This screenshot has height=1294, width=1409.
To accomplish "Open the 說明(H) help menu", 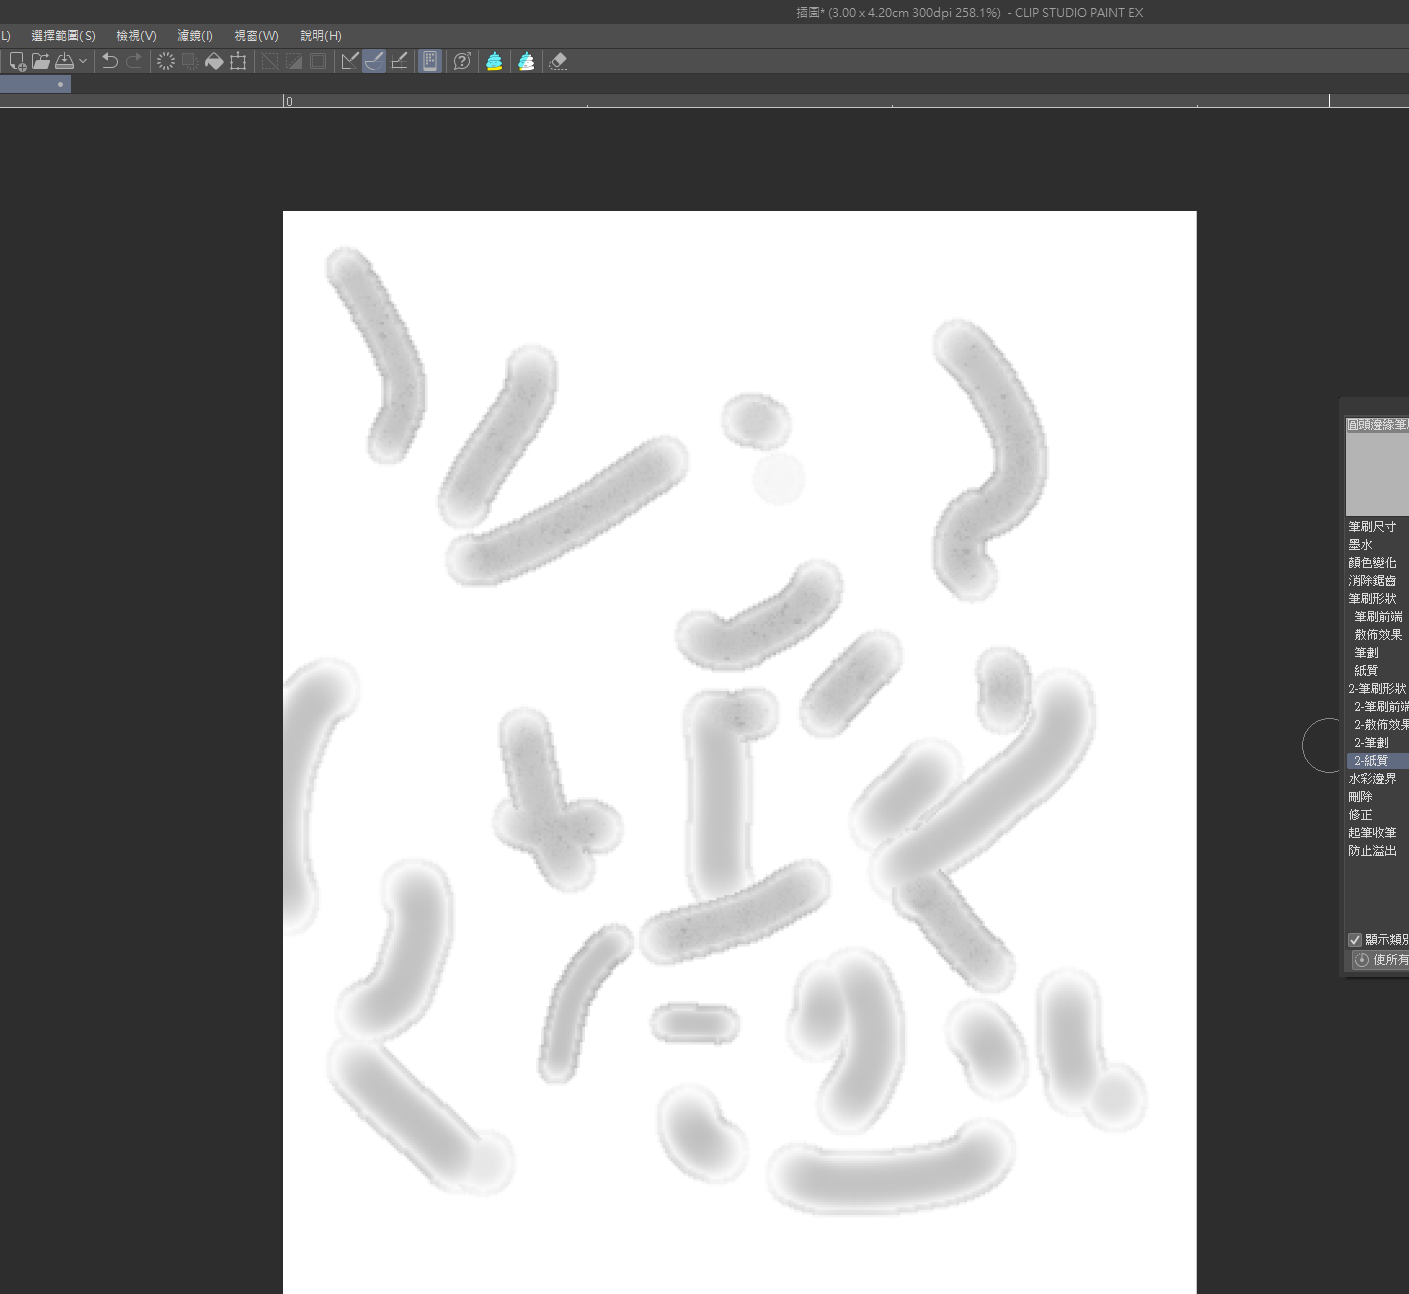I will (x=321, y=36).
